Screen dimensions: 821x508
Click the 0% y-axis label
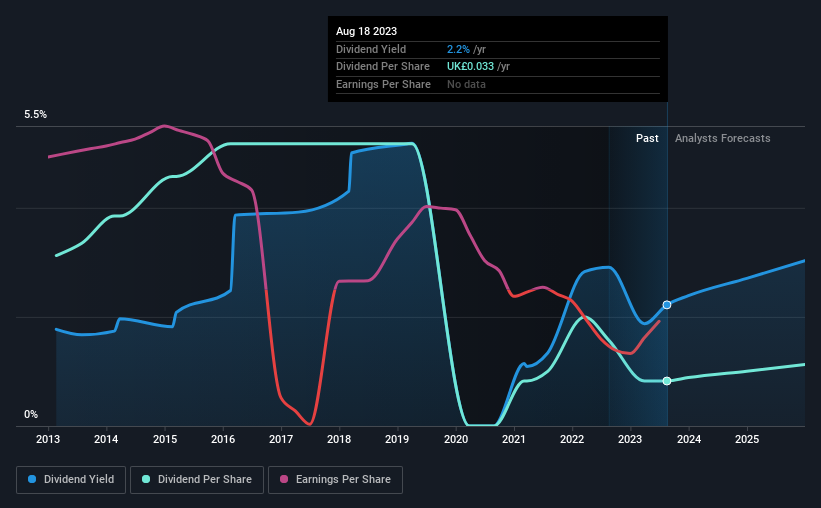tap(31, 414)
